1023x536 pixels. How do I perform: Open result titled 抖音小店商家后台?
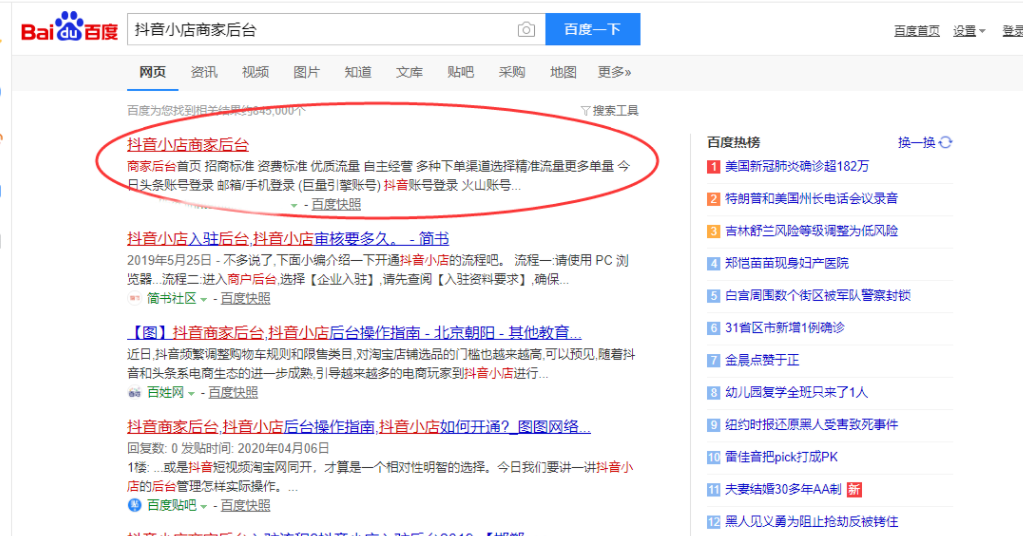(188, 145)
